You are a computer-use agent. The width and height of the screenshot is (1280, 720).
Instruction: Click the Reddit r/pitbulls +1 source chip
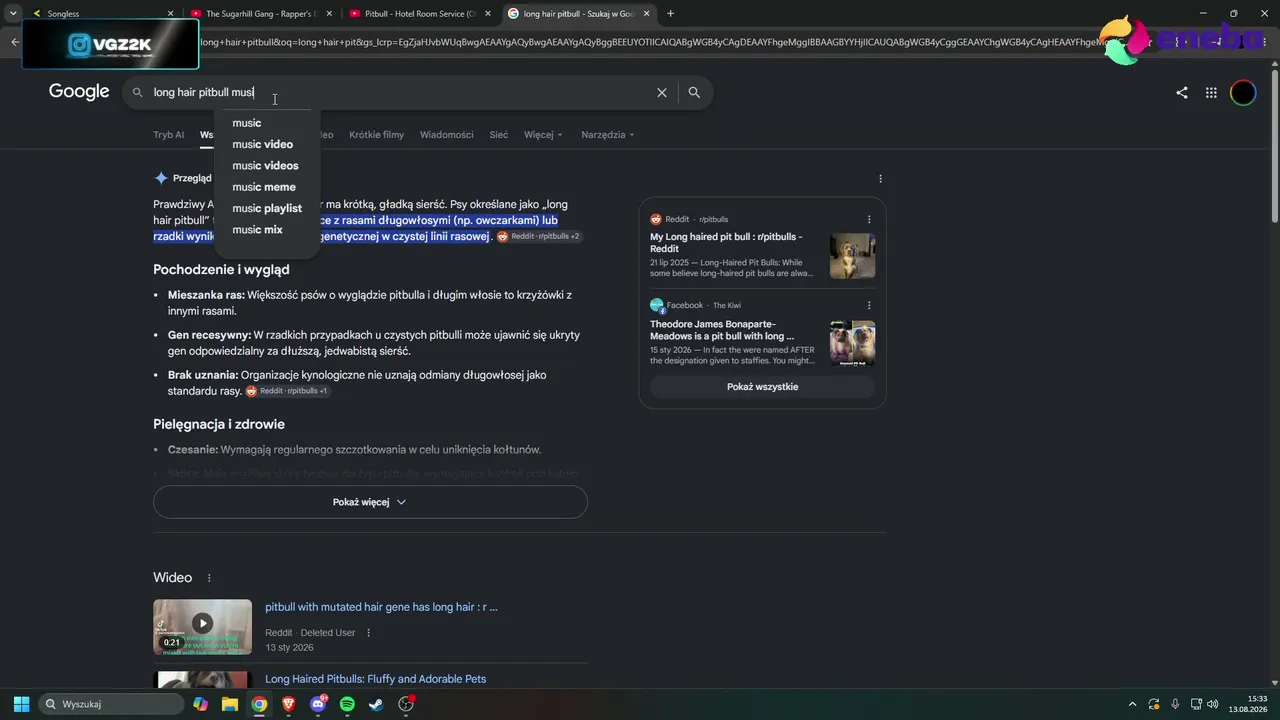287,391
